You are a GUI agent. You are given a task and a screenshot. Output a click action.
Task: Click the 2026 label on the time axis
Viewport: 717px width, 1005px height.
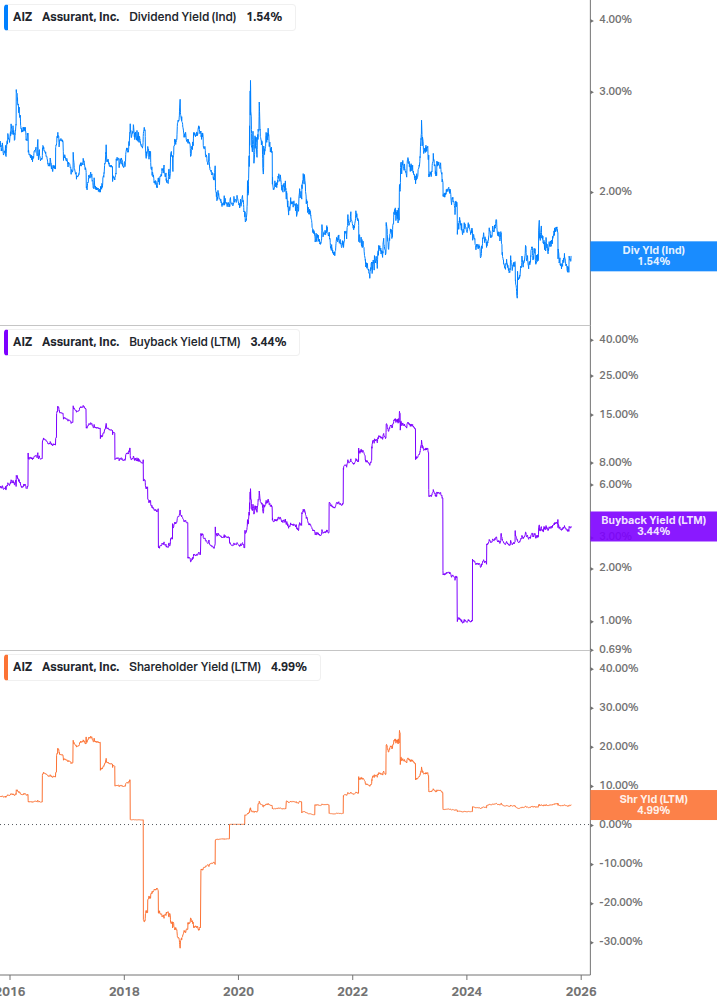[581, 992]
